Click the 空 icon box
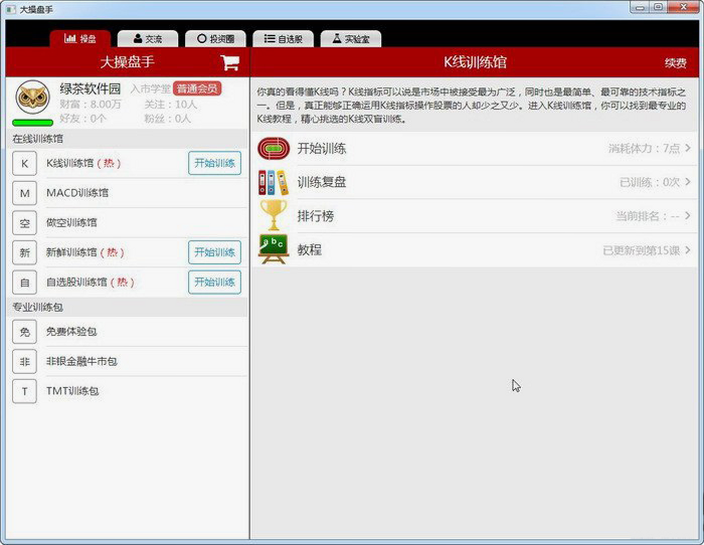The image size is (704, 545). tap(24, 223)
